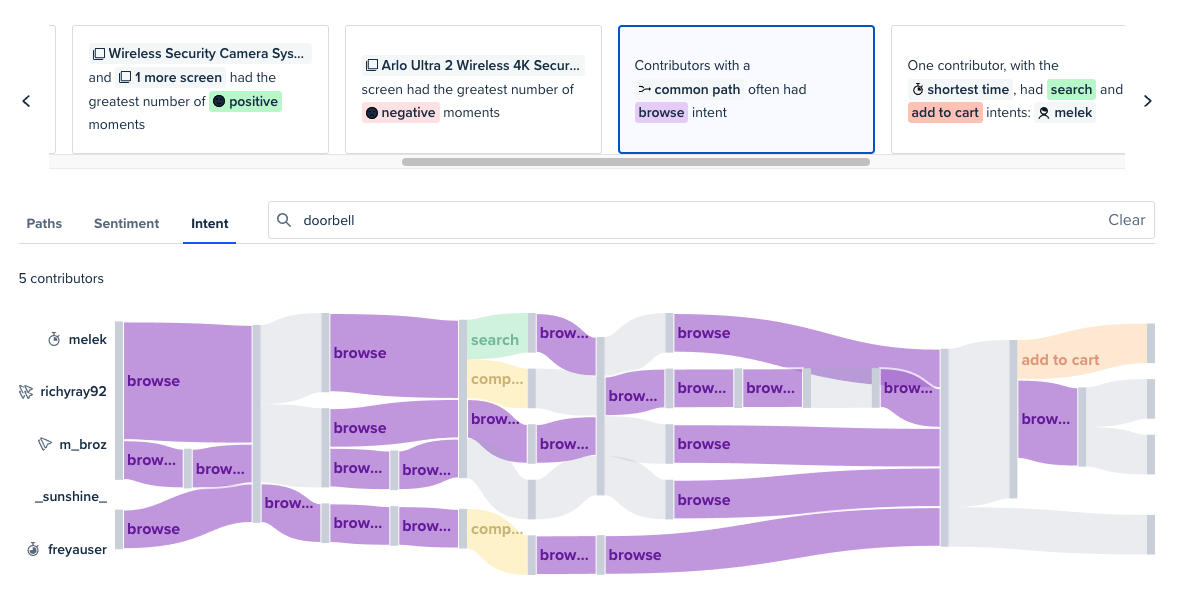The height and width of the screenshot is (606, 1179).
Task: Clear the doorbell search filter
Action: click(x=1126, y=220)
